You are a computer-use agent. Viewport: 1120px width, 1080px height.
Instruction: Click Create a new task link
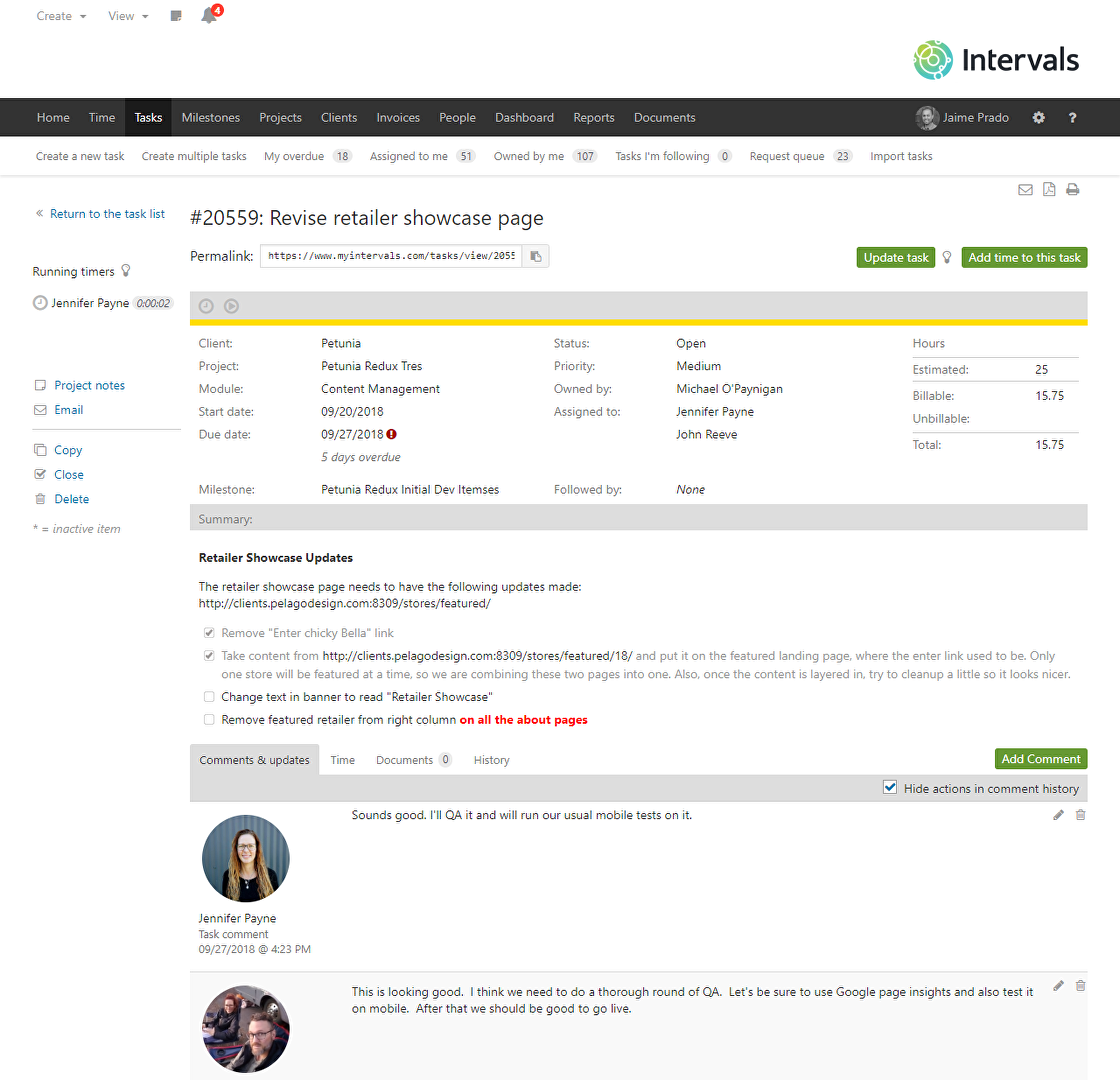tap(80, 156)
